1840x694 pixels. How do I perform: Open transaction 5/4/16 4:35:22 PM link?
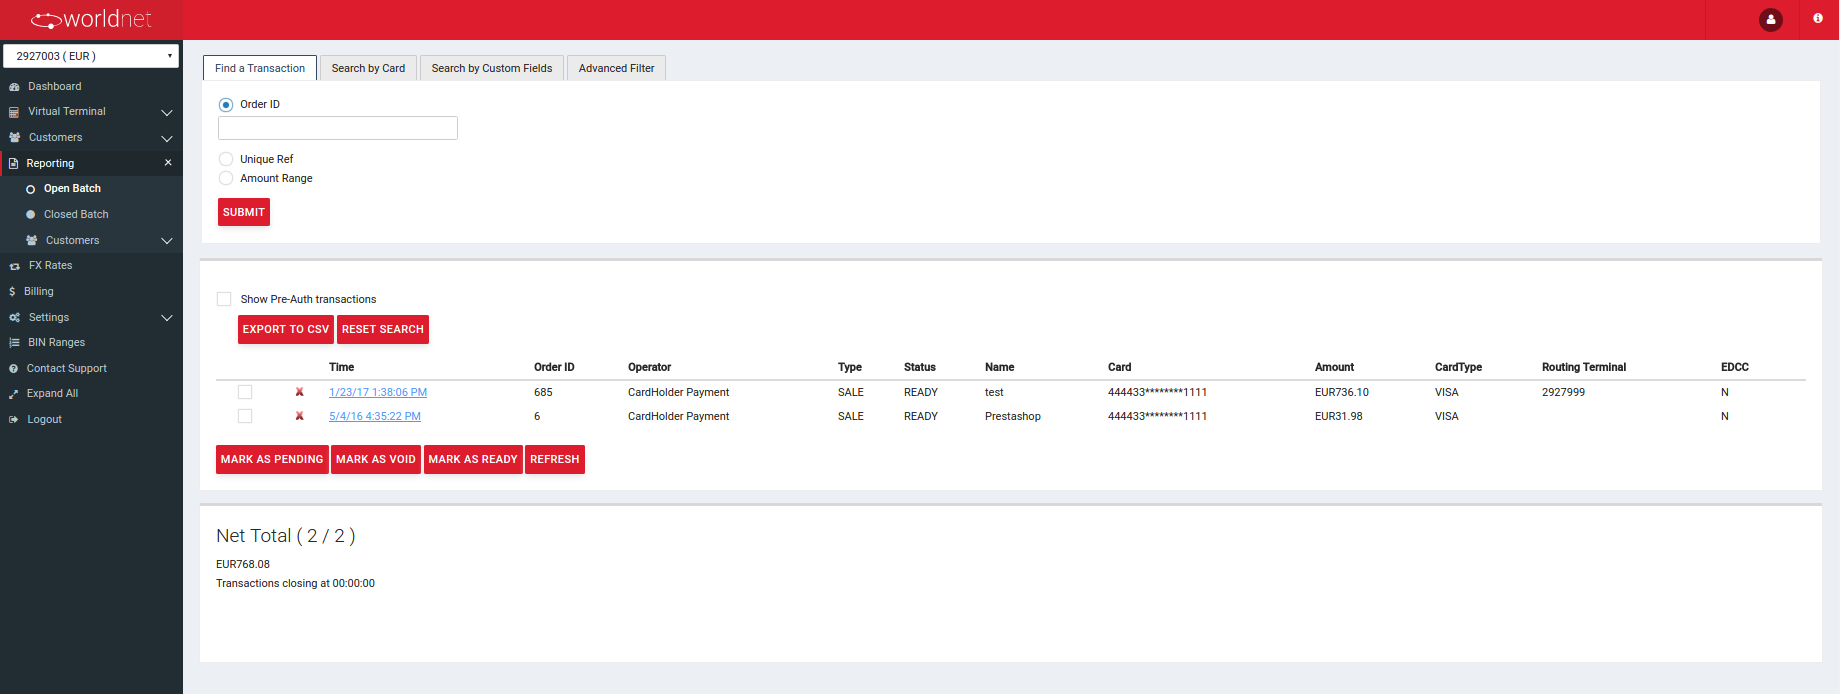(x=375, y=417)
